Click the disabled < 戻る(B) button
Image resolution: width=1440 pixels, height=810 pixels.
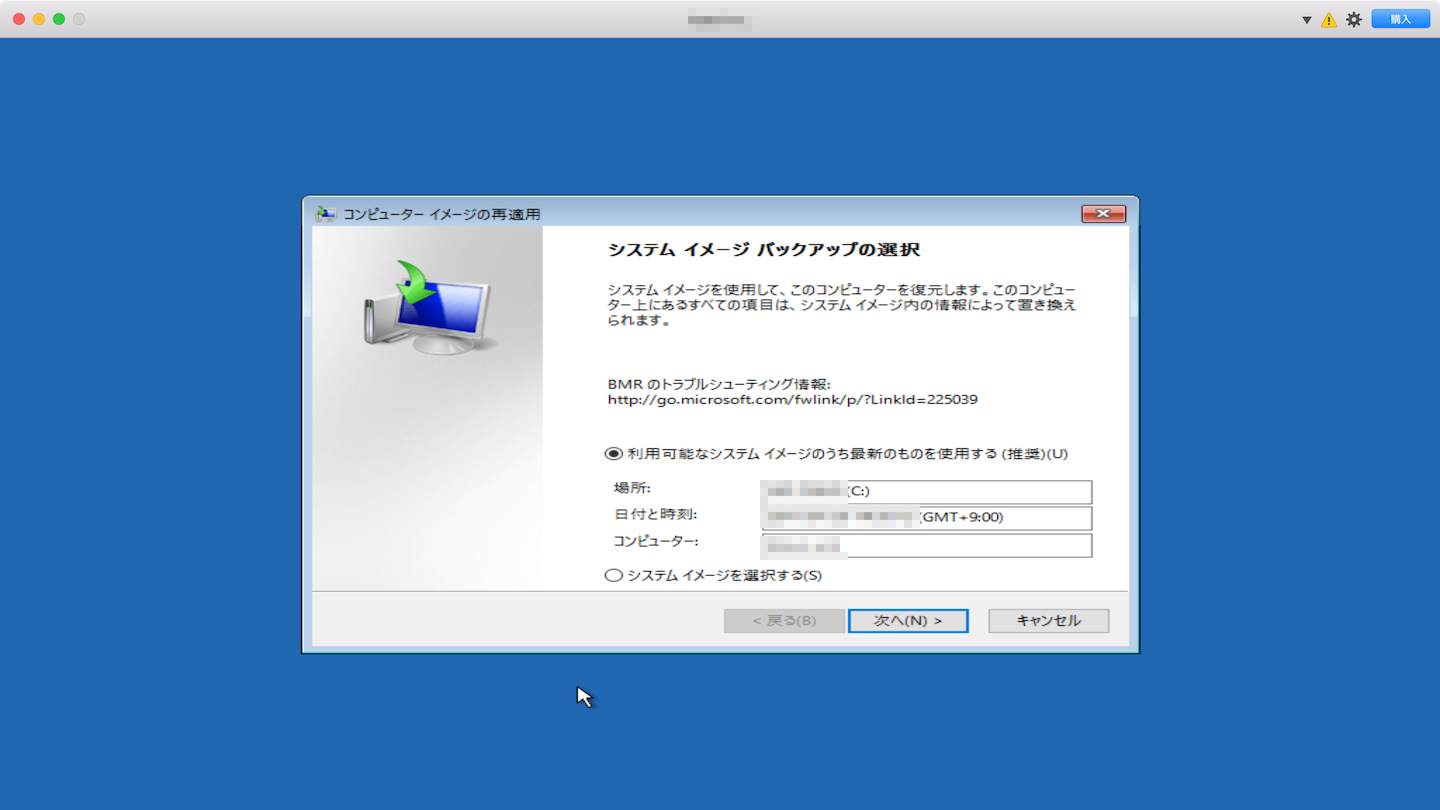784,621
